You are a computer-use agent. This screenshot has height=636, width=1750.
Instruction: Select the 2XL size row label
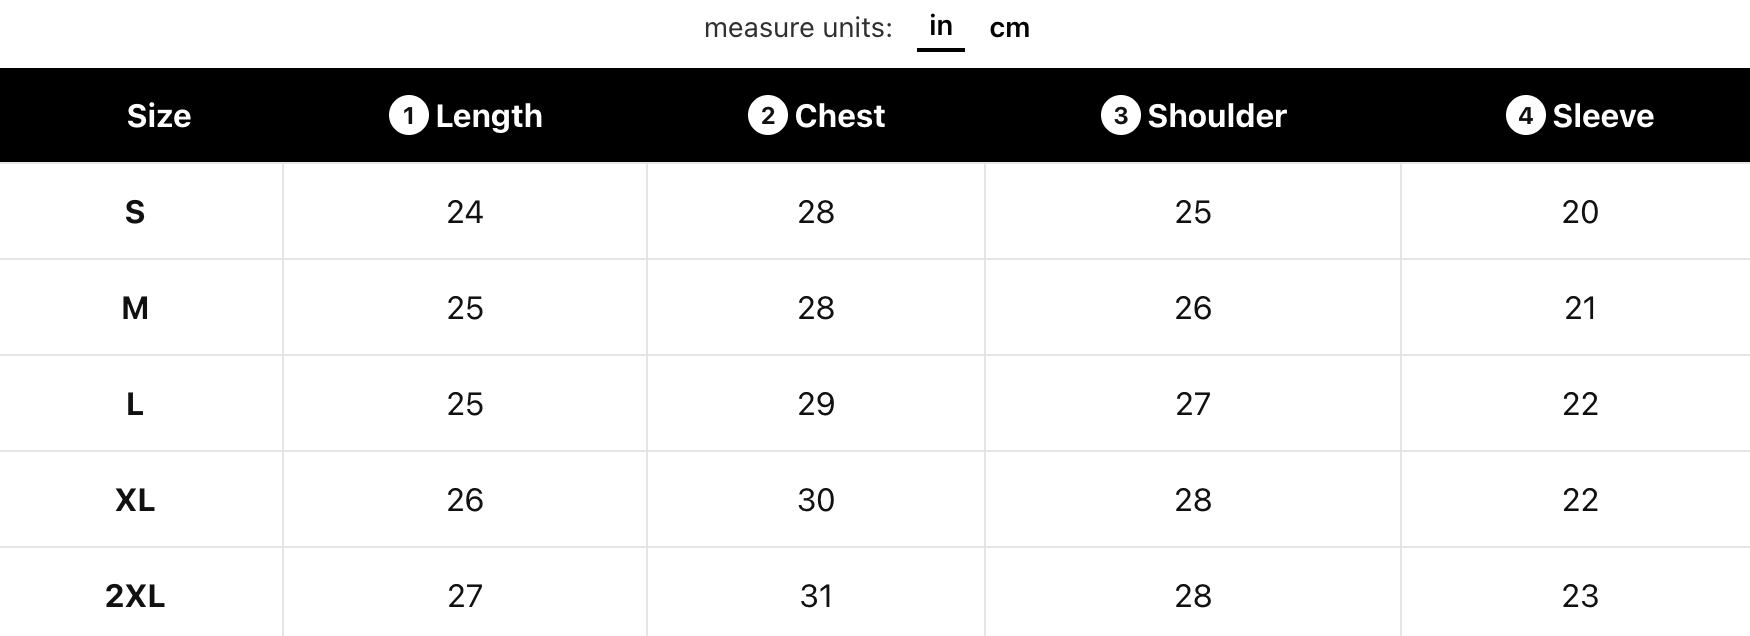pyautogui.click(x=135, y=596)
